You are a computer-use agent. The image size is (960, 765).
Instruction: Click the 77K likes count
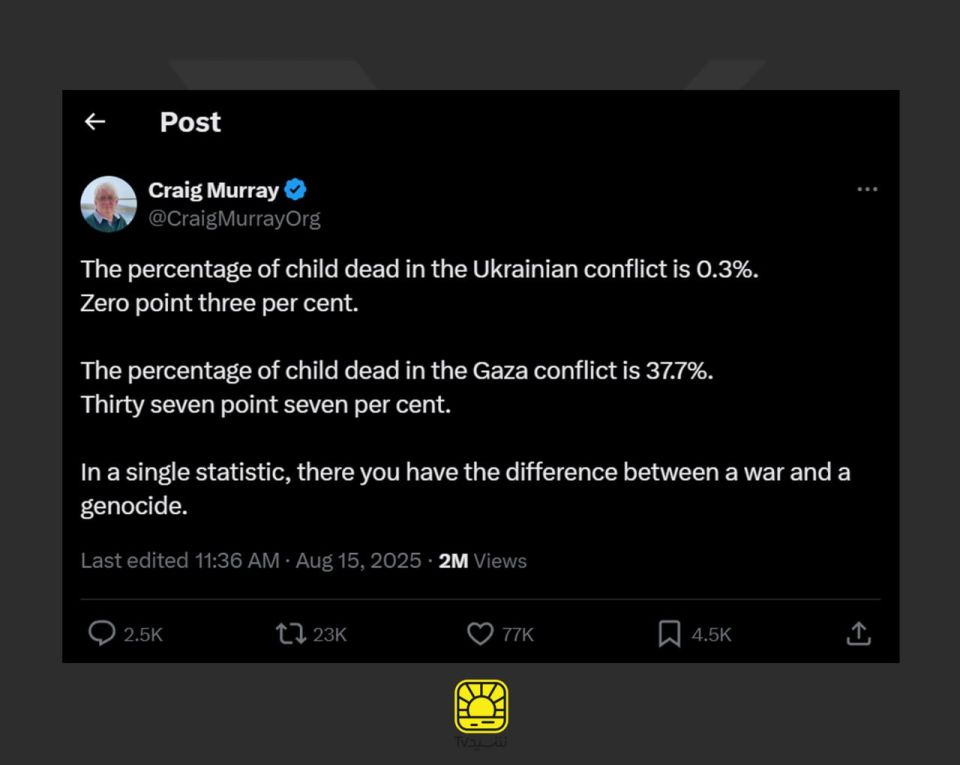tap(518, 634)
